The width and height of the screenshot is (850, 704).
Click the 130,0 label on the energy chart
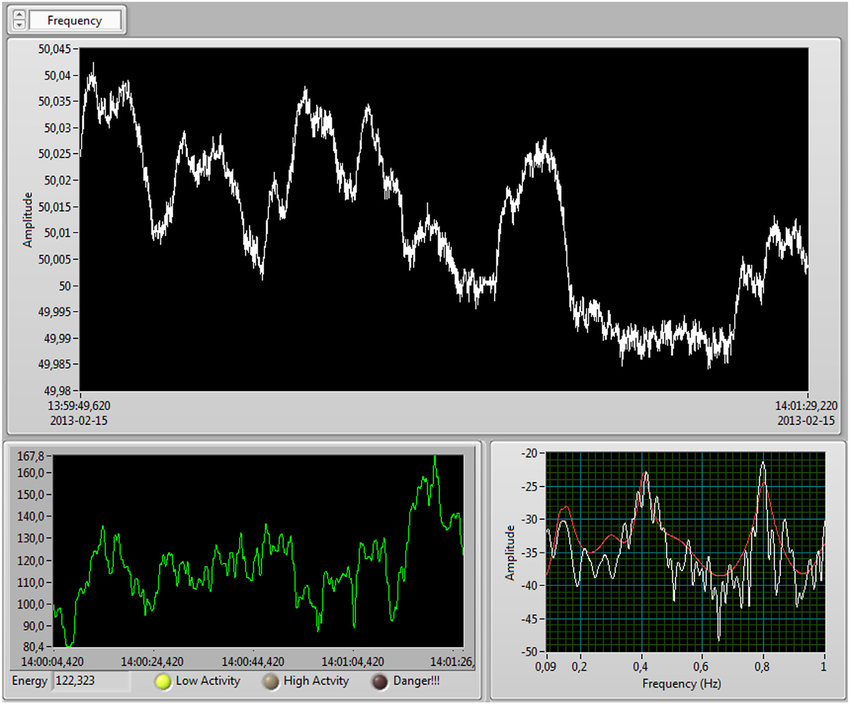click(30, 539)
